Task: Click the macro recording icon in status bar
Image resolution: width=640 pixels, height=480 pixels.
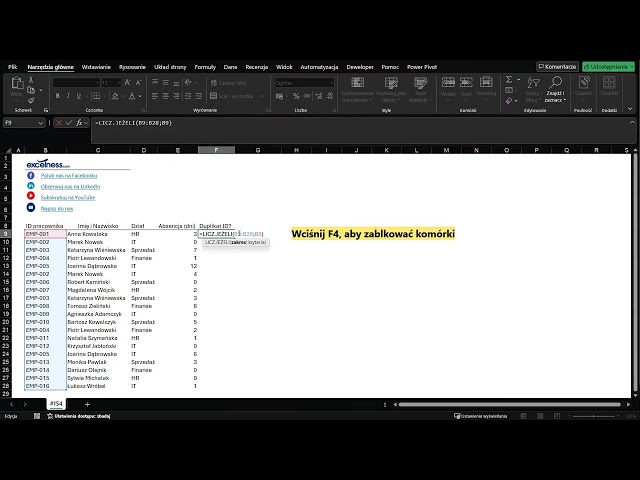Action: pyautogui.click(x=37, y=416)
